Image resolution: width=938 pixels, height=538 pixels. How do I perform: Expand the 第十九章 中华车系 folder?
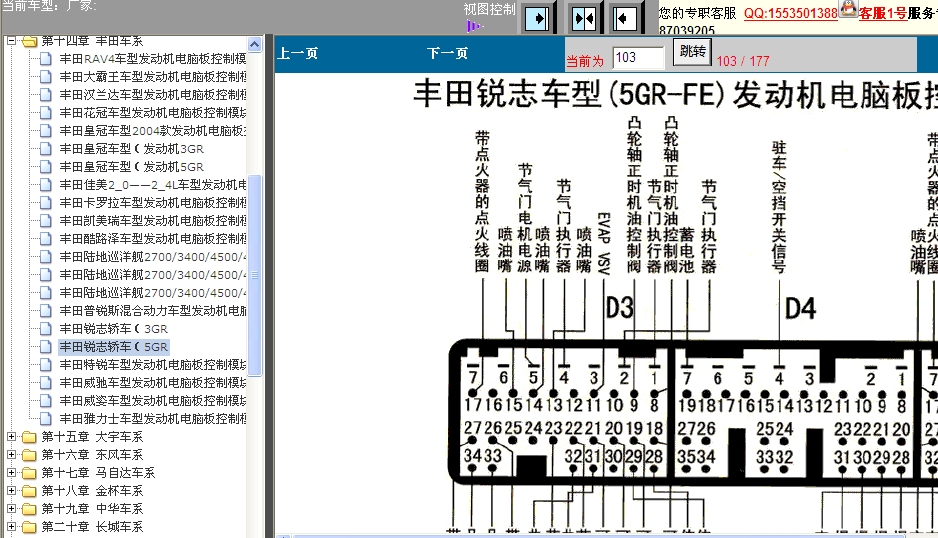pyautogui.click(x=11, y=509)
